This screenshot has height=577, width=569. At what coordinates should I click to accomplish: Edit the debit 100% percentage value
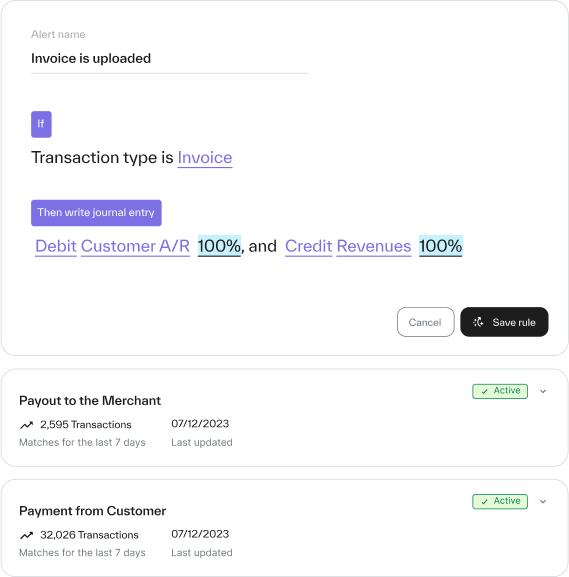pos(219,246)
